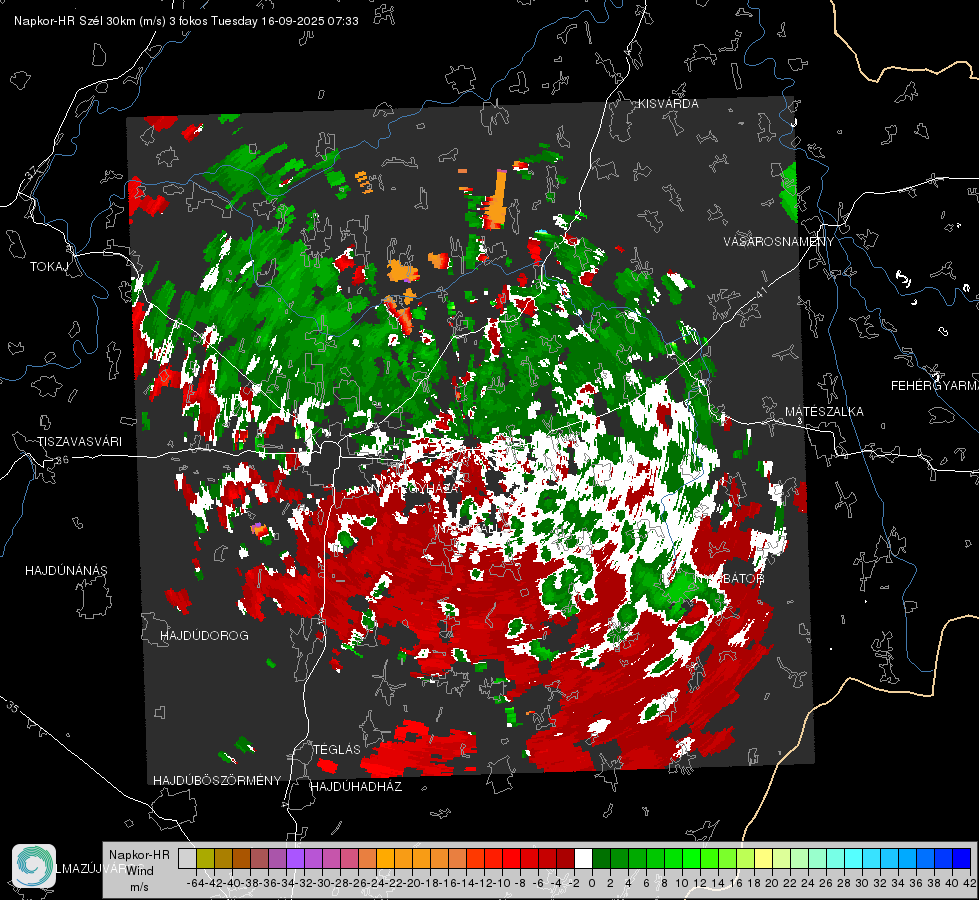
Task: Select the white legend swatch between -2 and 0
Action: pyautogui.click(x=583, y=859)
